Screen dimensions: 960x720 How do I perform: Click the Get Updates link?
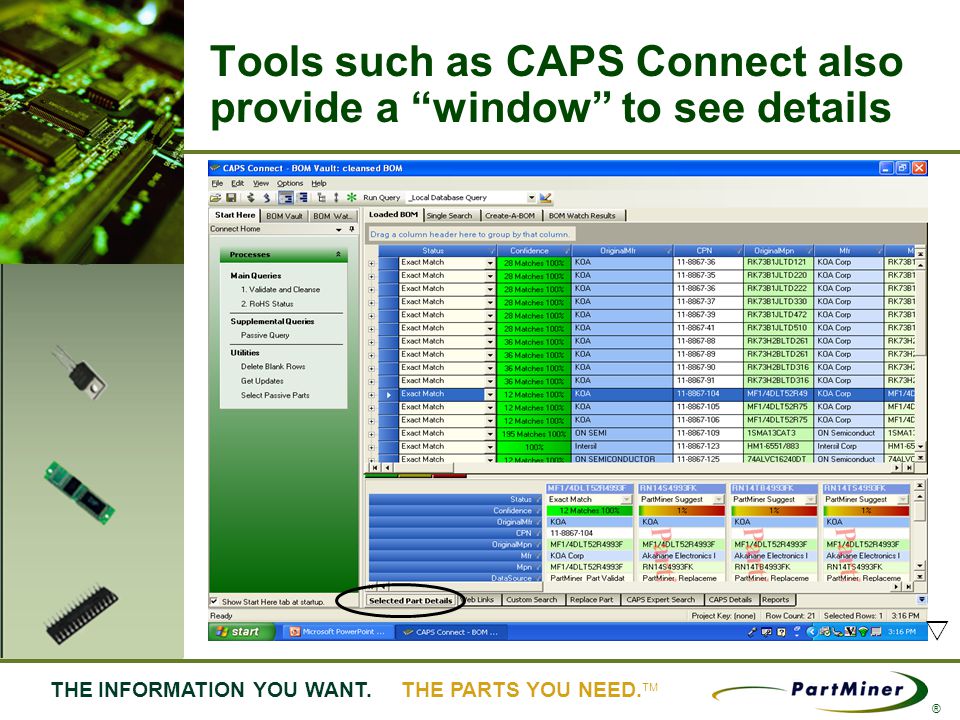(262, 381)
